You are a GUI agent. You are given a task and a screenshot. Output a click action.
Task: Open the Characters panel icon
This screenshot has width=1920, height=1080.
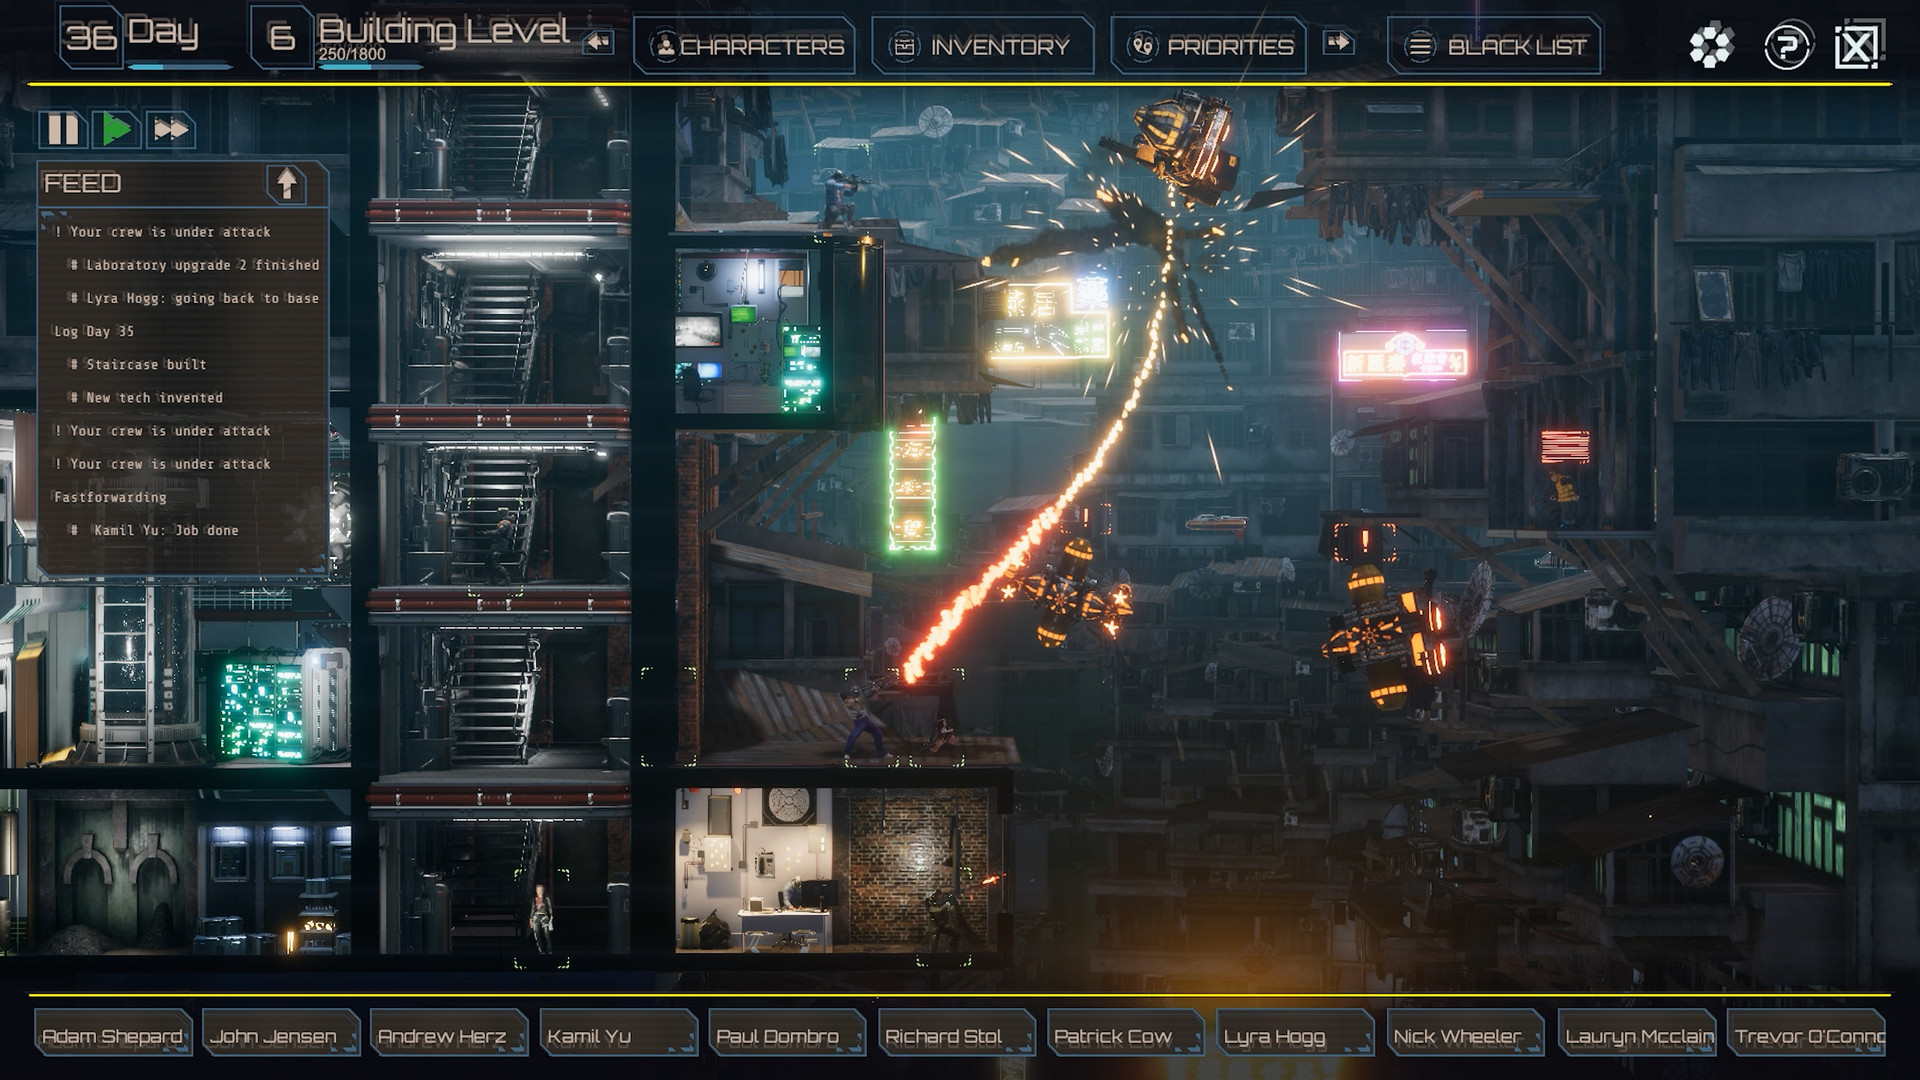[x=663, y=45]
